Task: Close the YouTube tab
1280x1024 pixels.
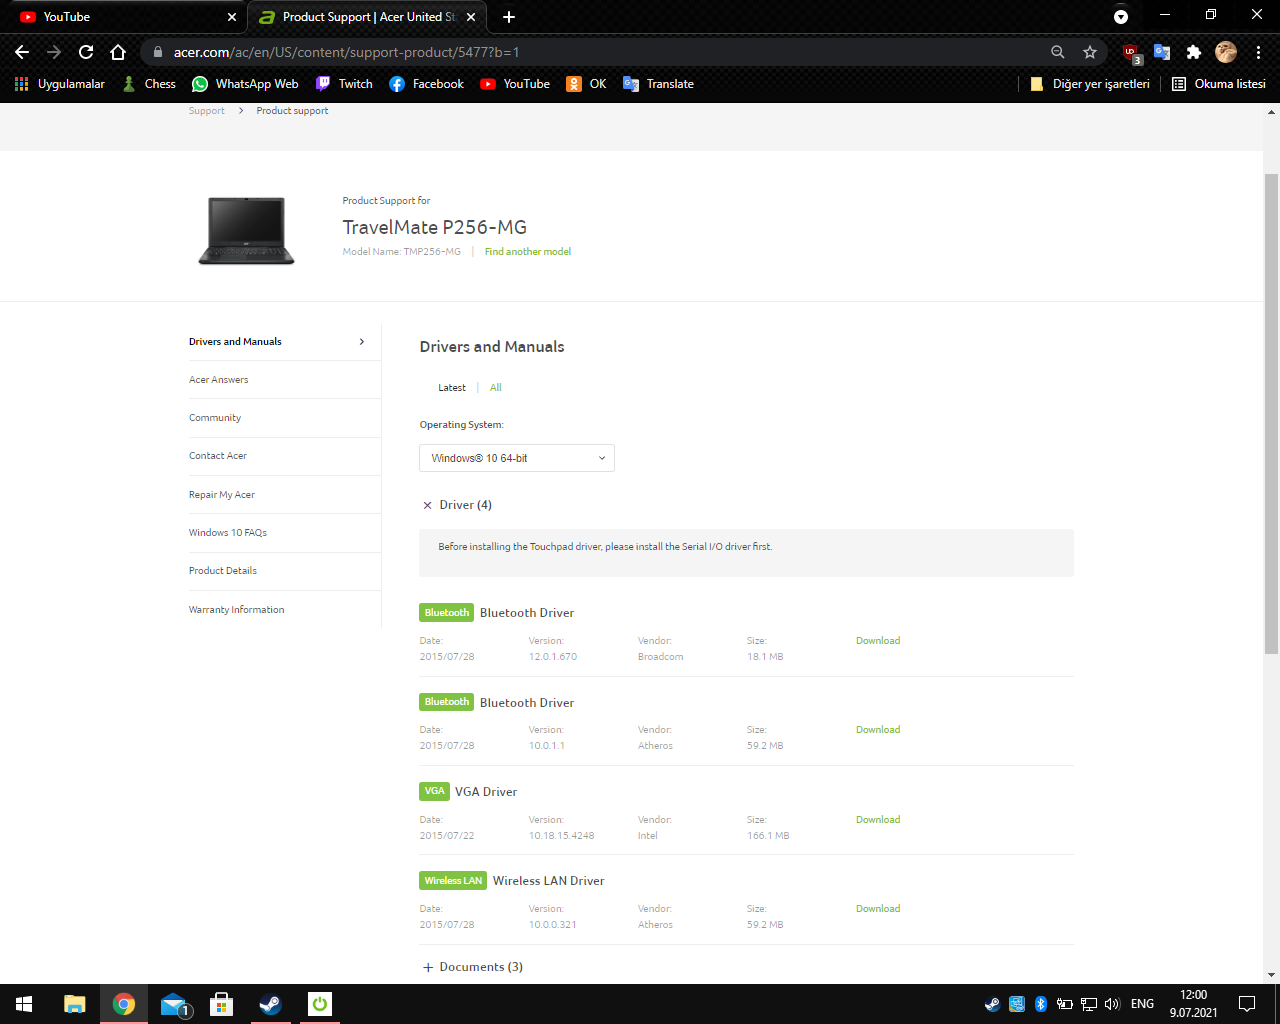Action: pyautogui.click(x=232, y=17)
